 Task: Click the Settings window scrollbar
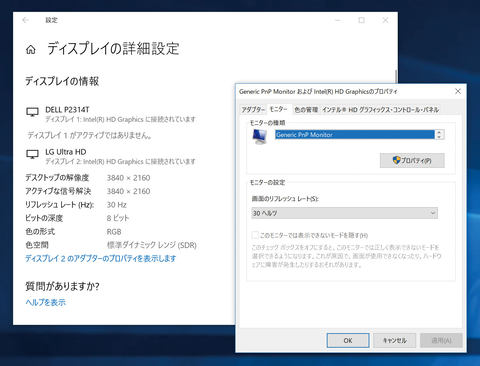[x=396, y=77]
